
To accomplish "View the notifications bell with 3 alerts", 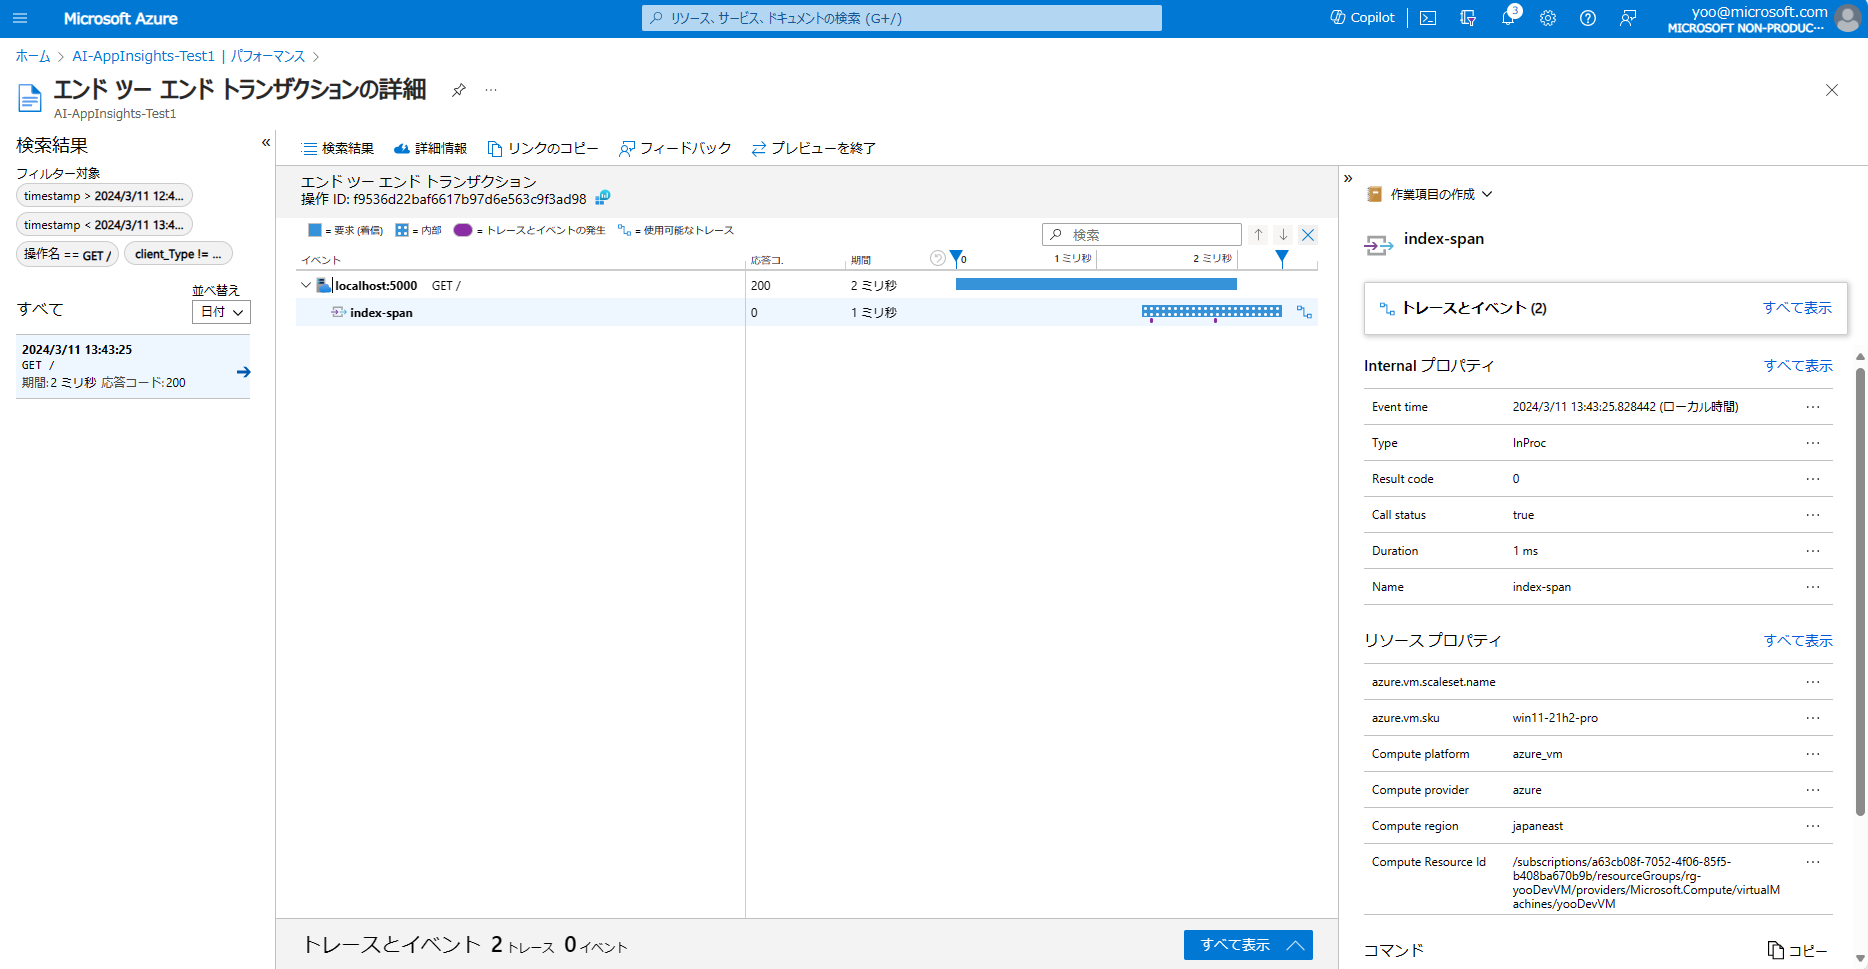I will point(1508,17).
